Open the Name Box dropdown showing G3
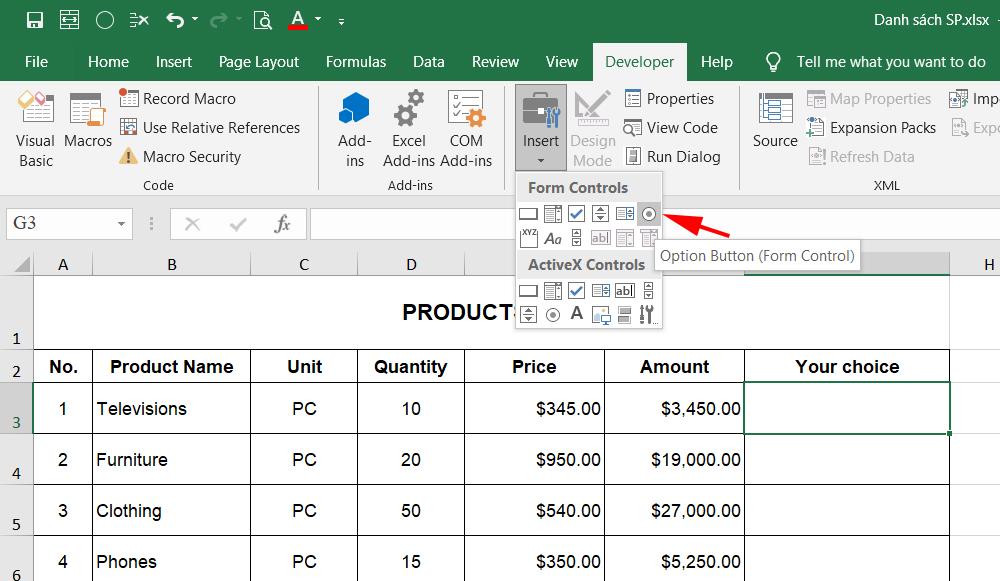Viewport: 1000px width, 581px height. coord(121,224)
